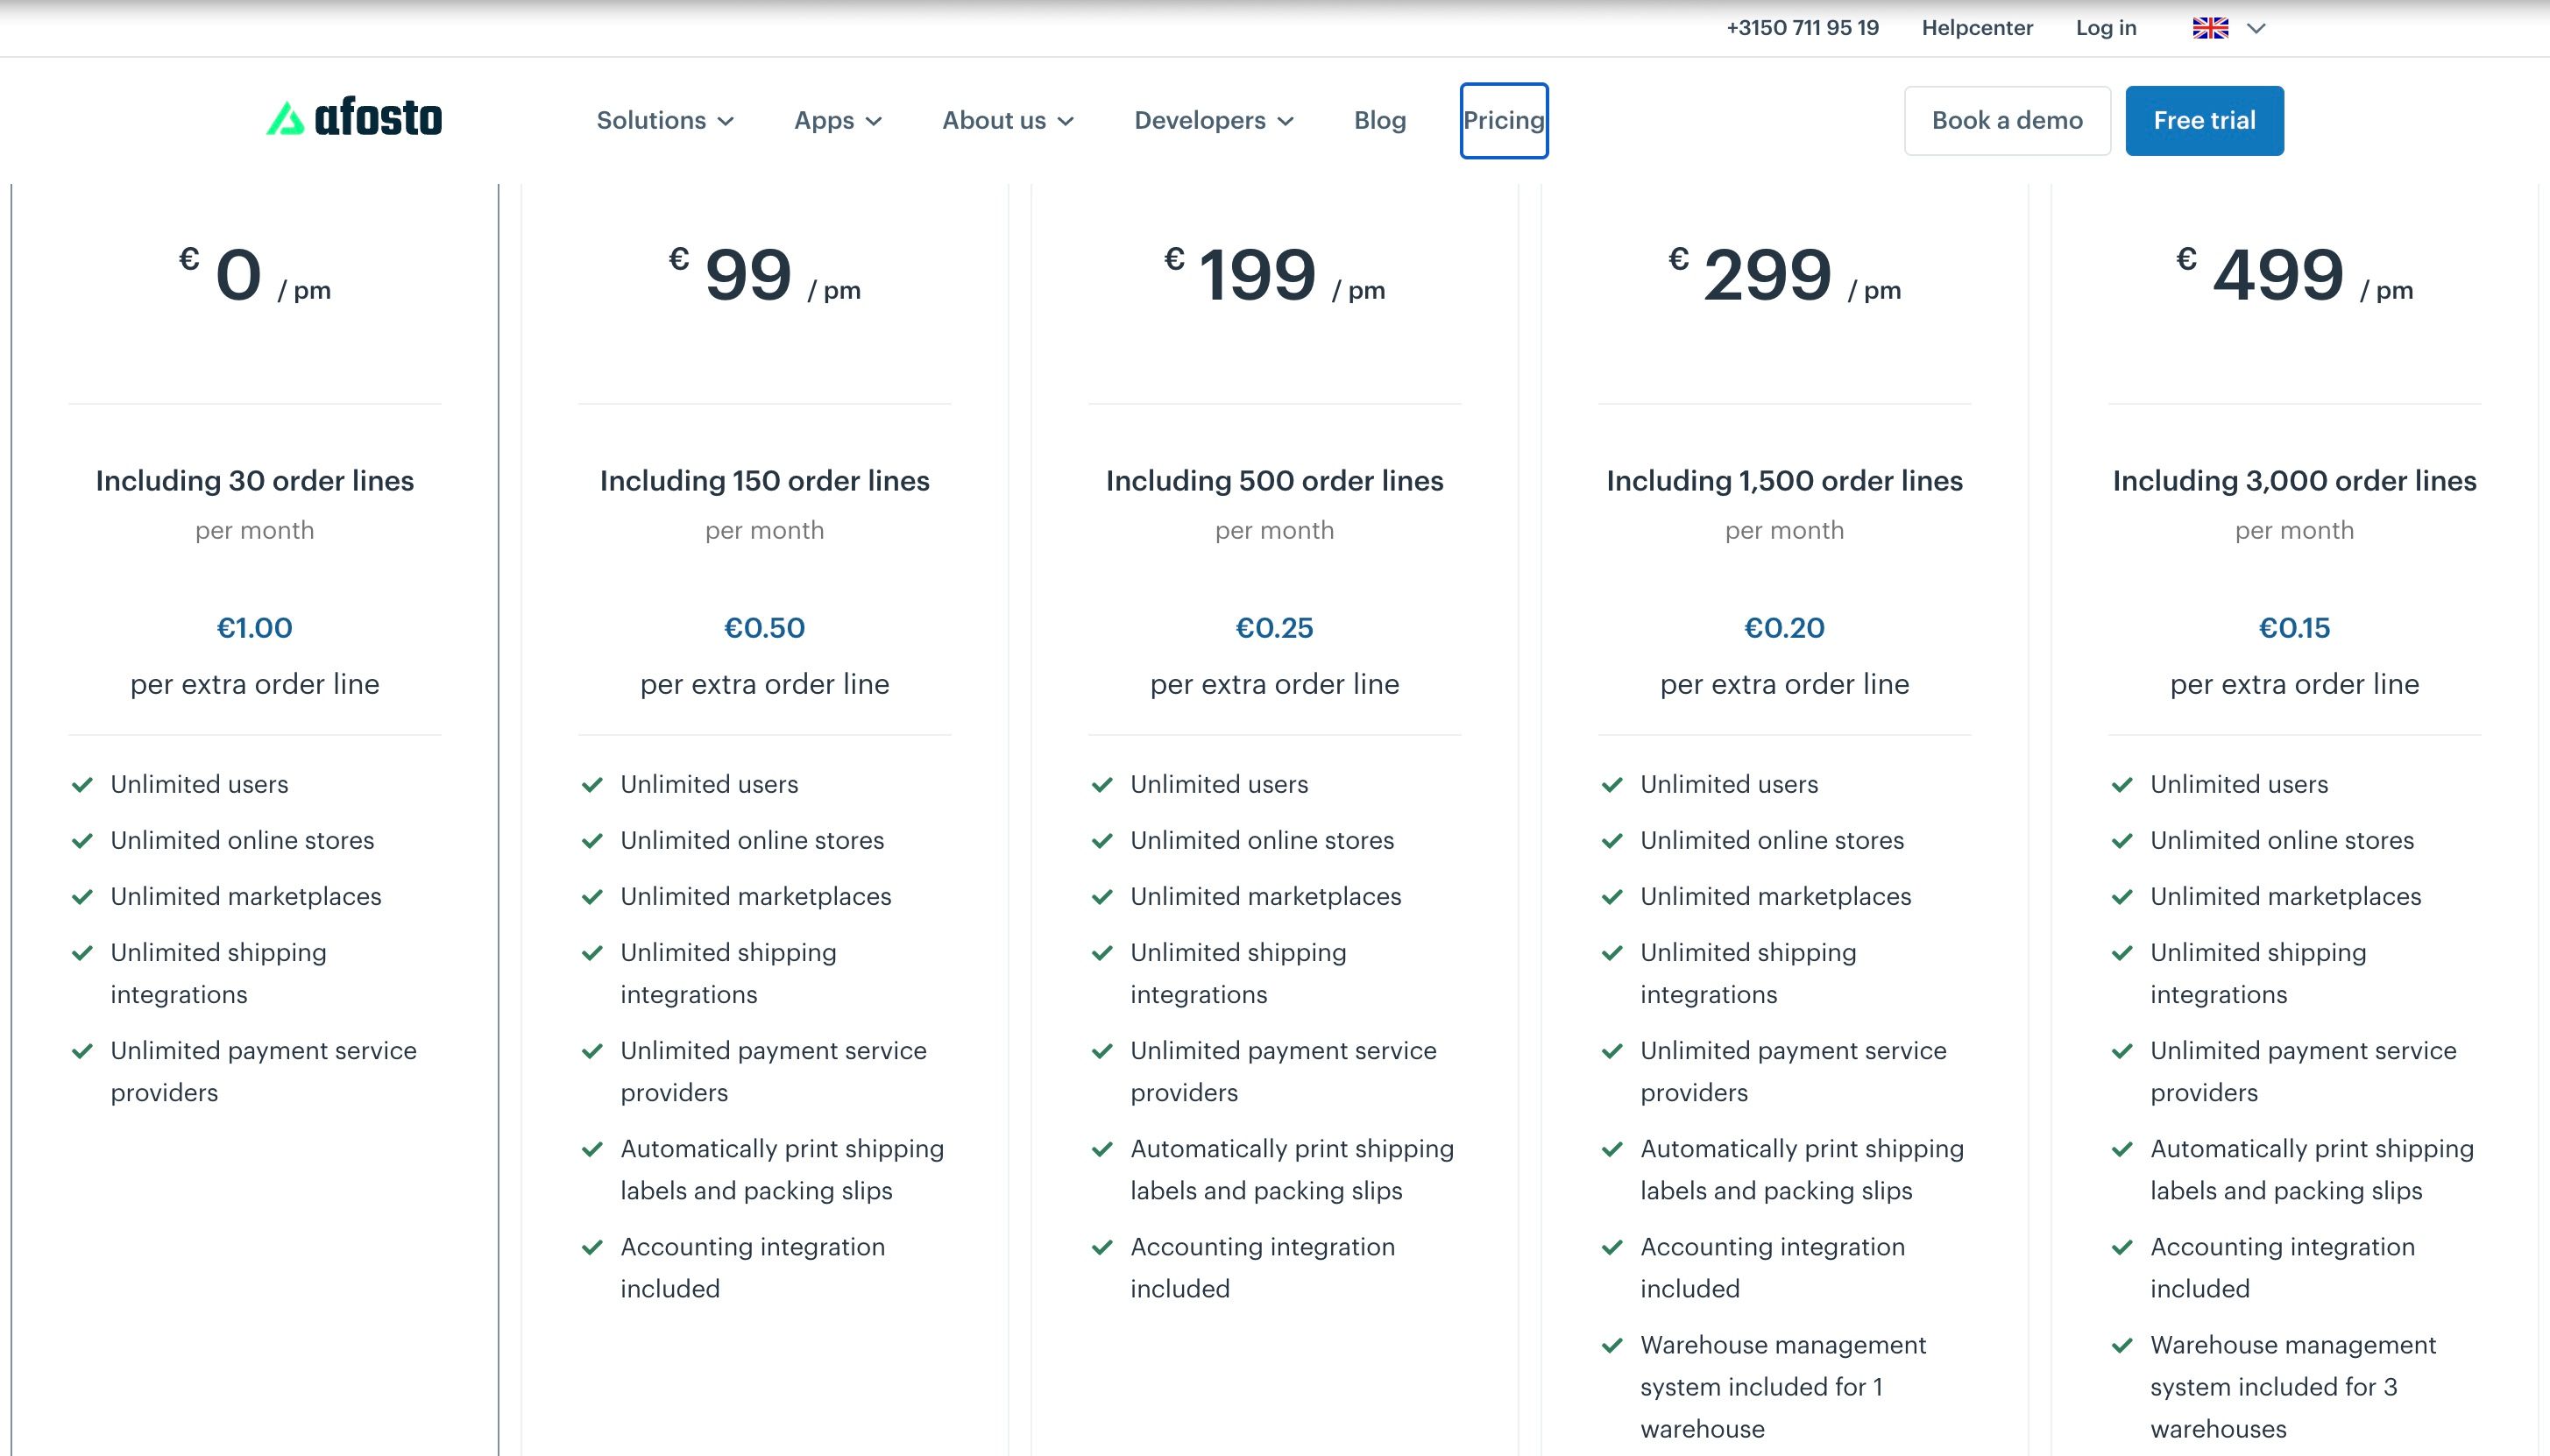Click checkmark beside Unlimited marketplaces in €0 plan
2550x1456 pixels.
coord(83,897)
